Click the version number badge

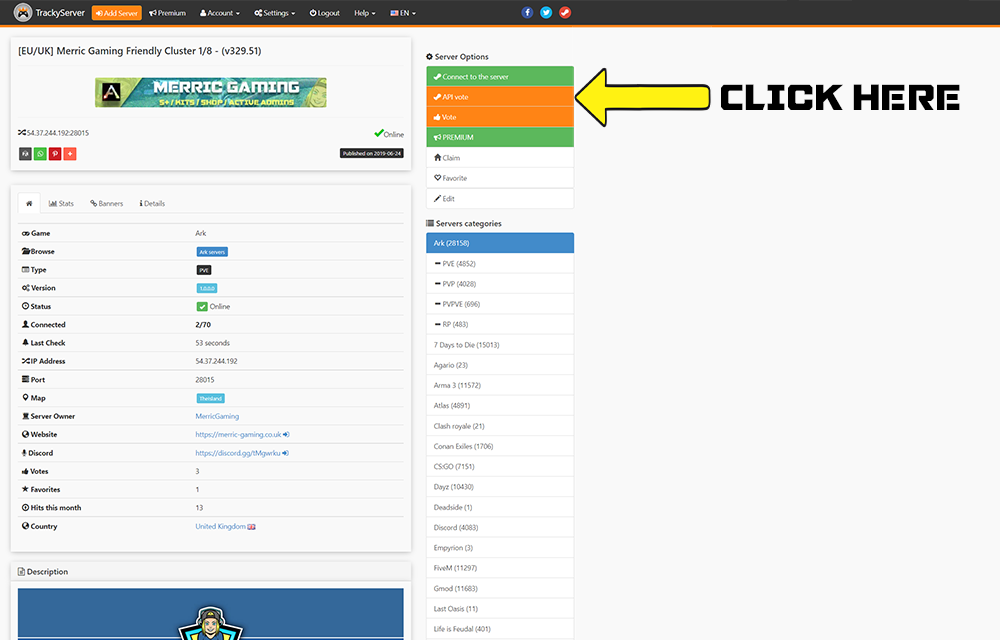(207, 288)
